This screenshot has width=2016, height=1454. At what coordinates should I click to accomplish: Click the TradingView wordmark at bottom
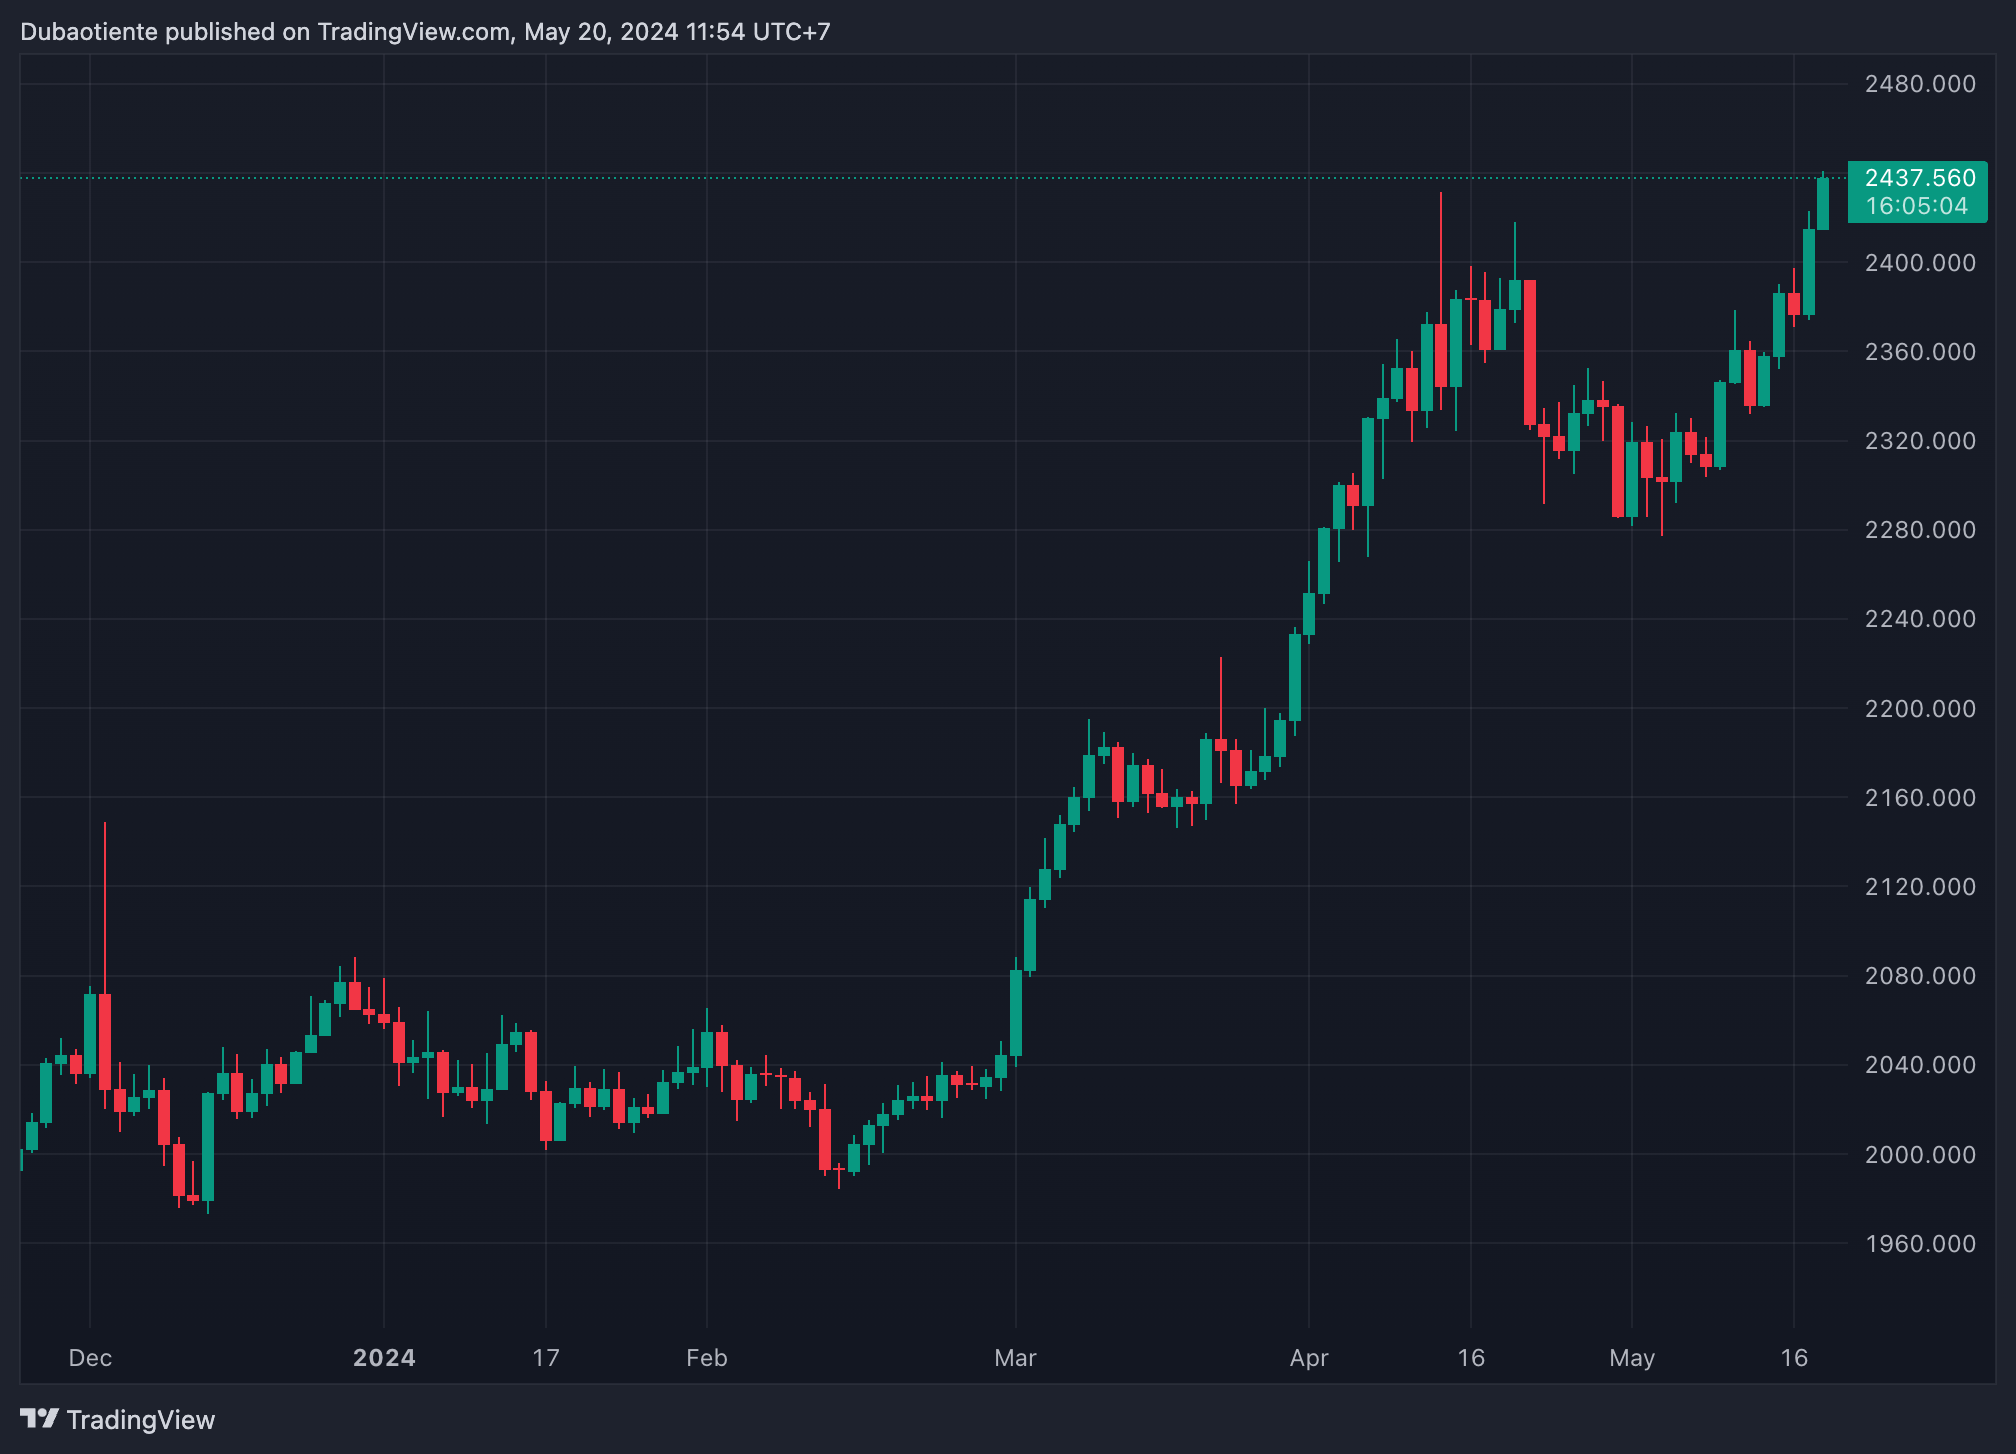point(141,1420)
